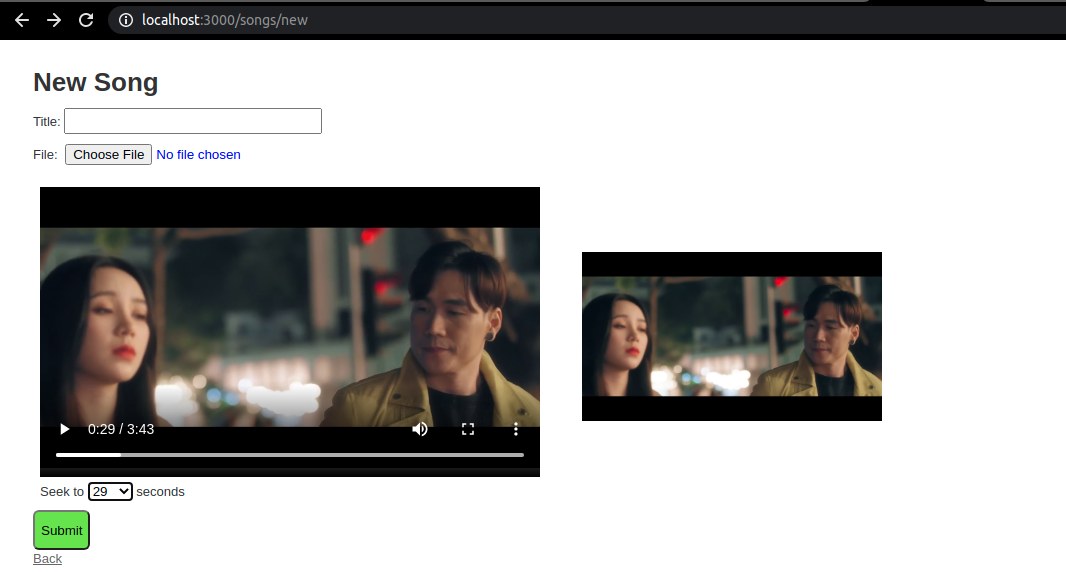Click the 0:29 / 3:43 time display
The image size is (1066, 572).
(x=121, y=429)
